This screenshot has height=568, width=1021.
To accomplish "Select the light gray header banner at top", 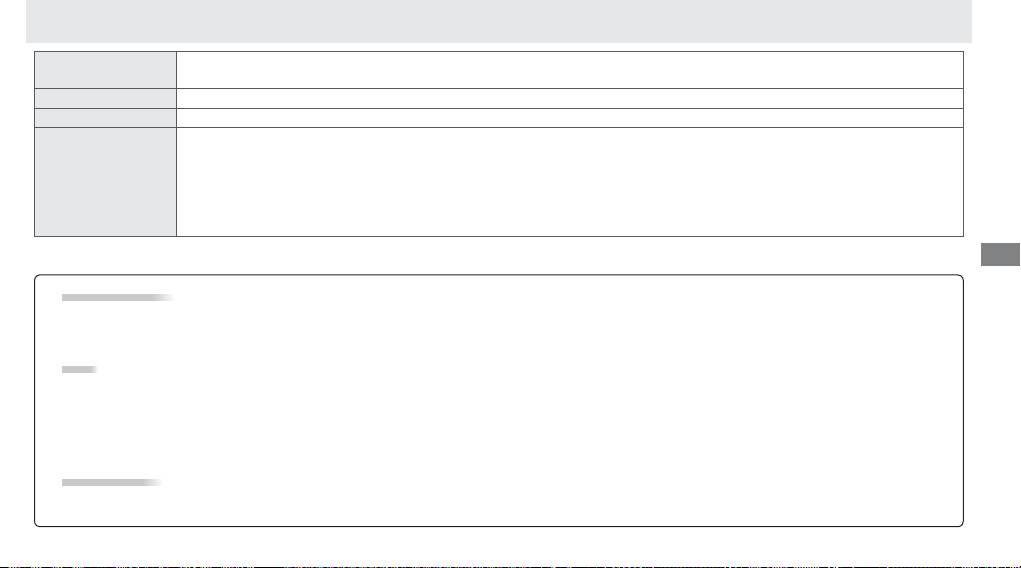I will [499, 21].
